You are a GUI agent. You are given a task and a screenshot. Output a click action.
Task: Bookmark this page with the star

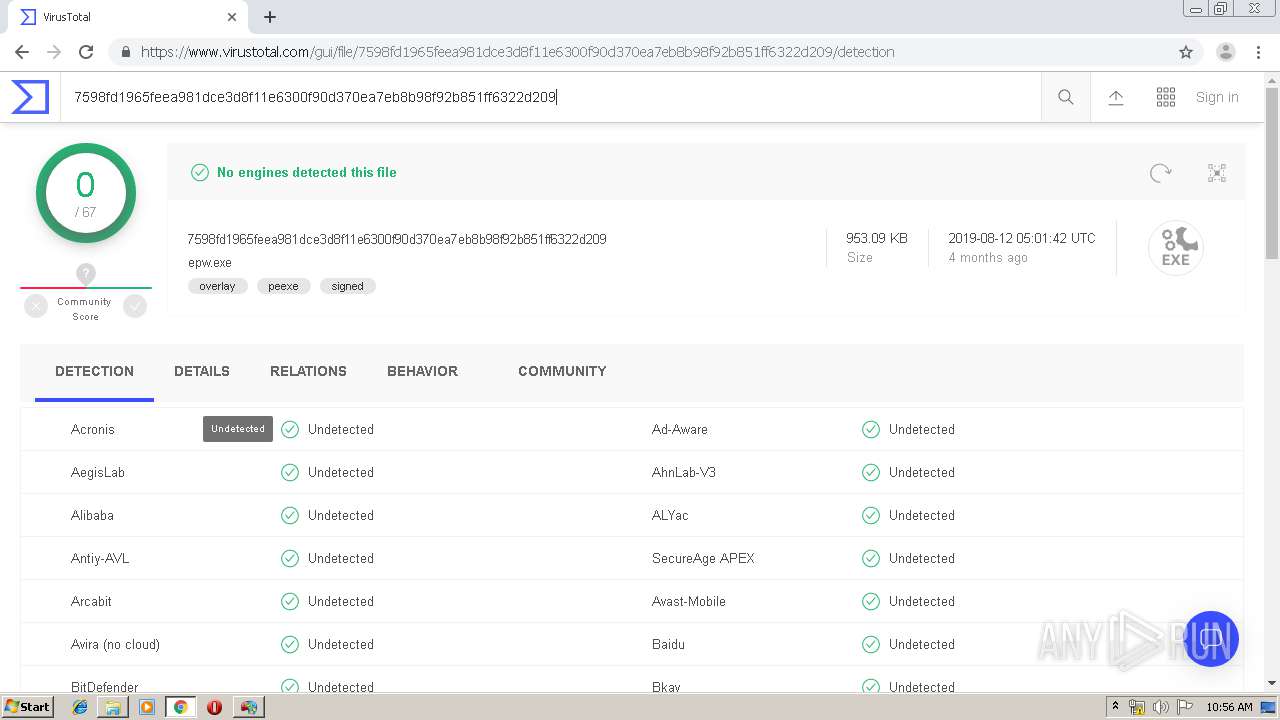click(x=1186, y=52)
